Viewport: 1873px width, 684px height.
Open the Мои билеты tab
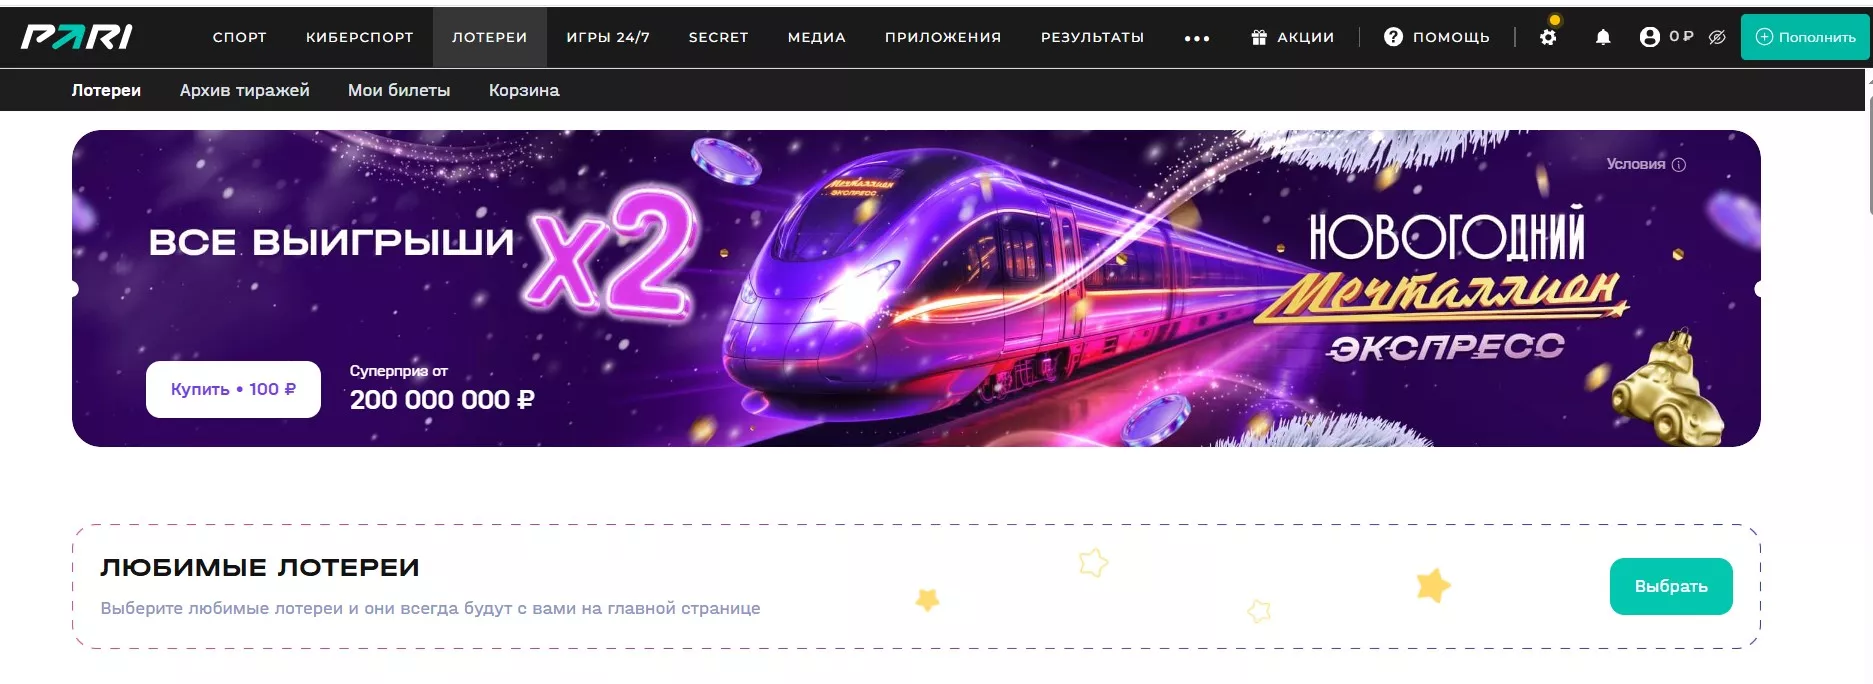pyautogui.click(x=399, y=90)
